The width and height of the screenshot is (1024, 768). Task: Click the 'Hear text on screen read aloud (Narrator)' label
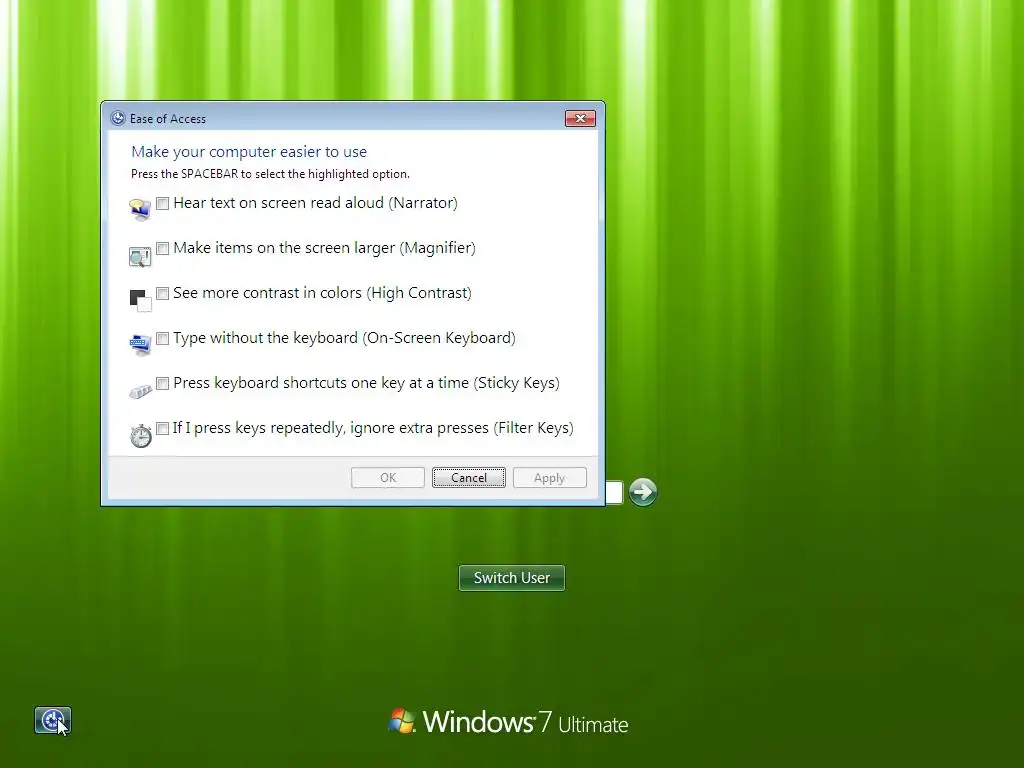(x=315, y=203)
